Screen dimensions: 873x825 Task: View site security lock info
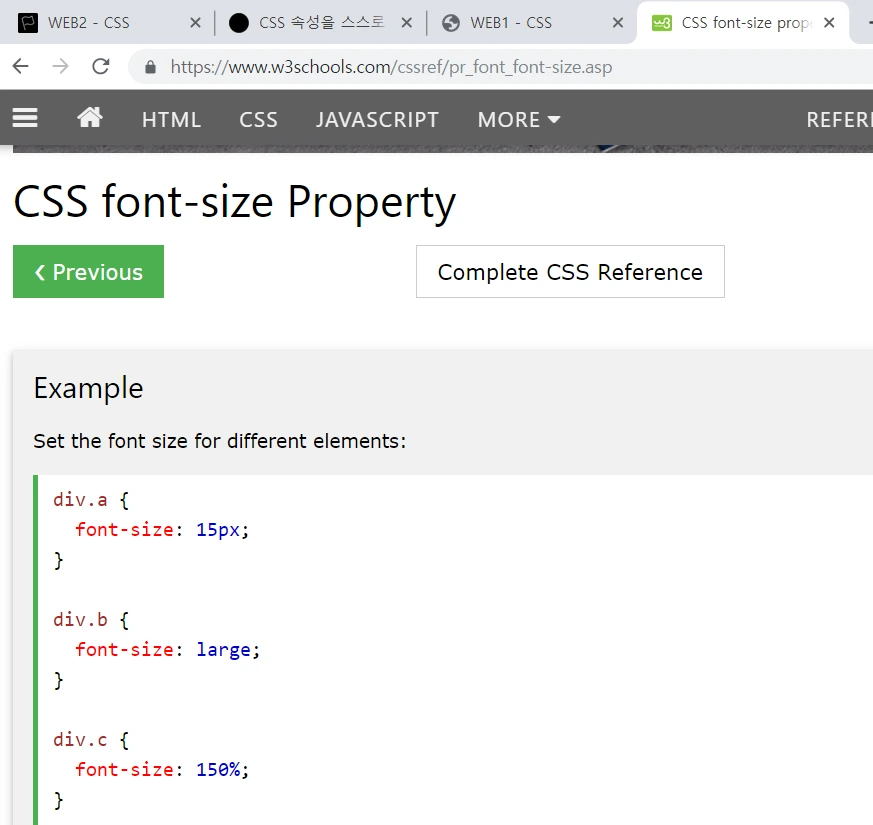[x=150, y=67]
